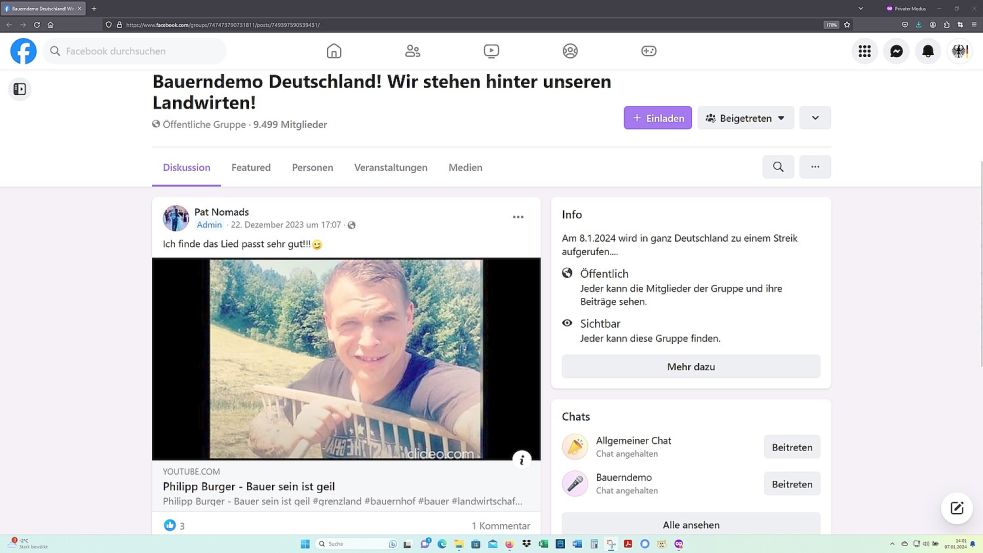The height and width of the screenshot is (553, 983).
Task: Open browser tab list dropdown arrow
Action: 861,9
